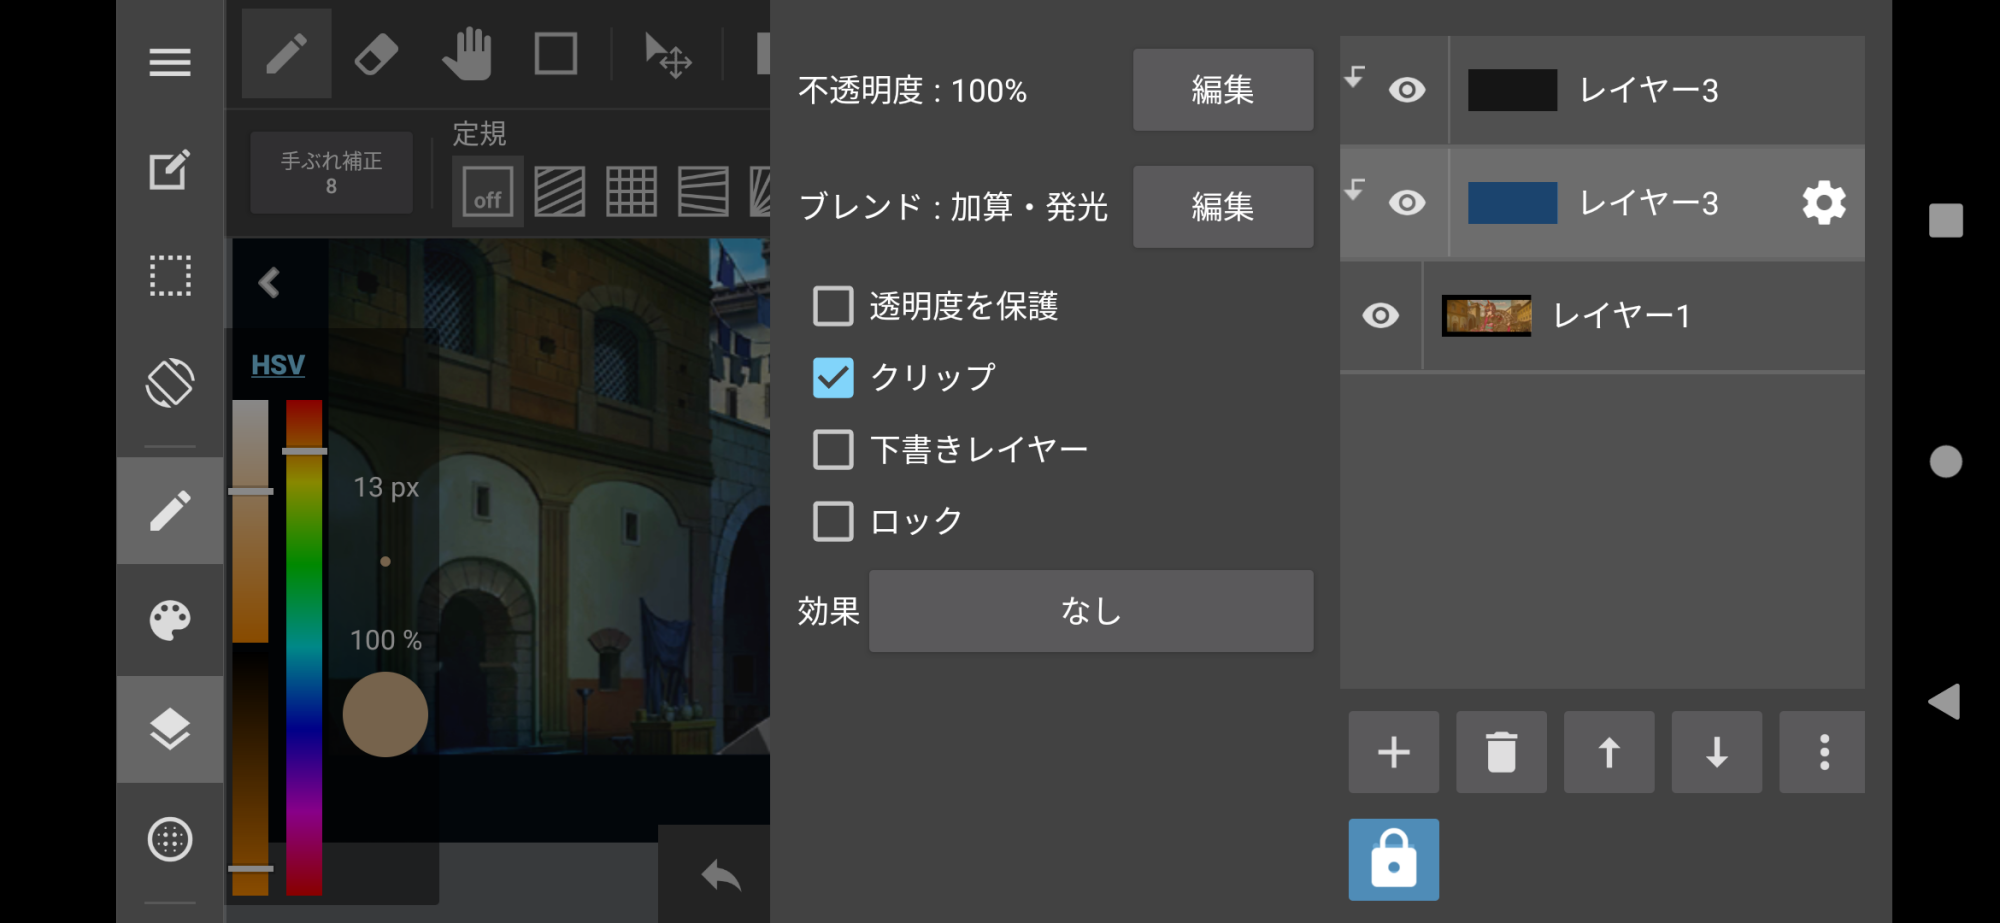Select the off ruler option
Viewport: 2000px width, 923px height.
point(487,192)
